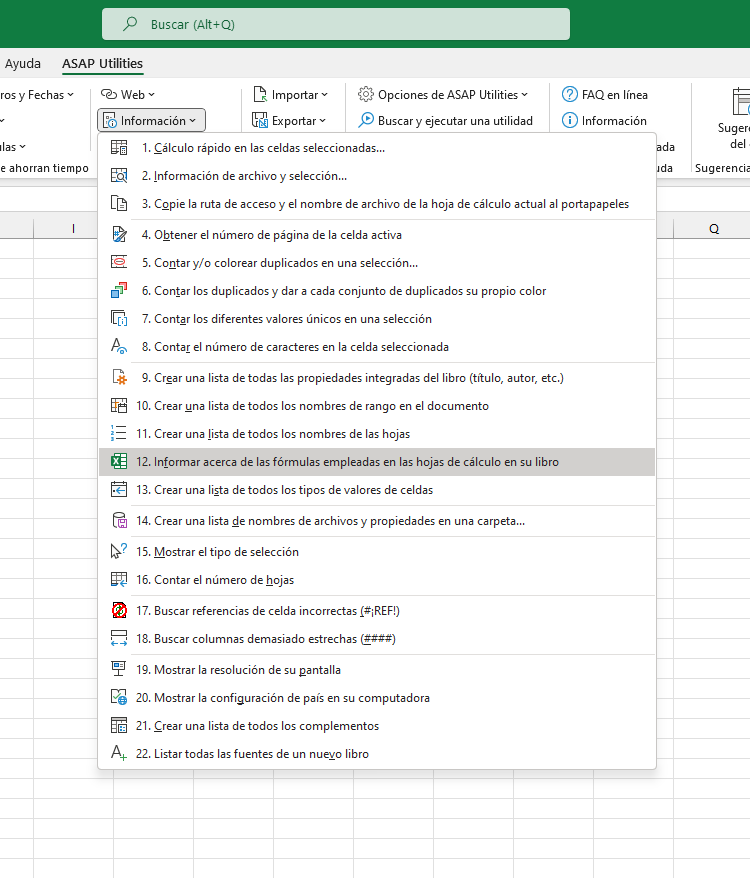
Task: Select the ASAP Utilities ribbon tab
Action: point(103,63)
